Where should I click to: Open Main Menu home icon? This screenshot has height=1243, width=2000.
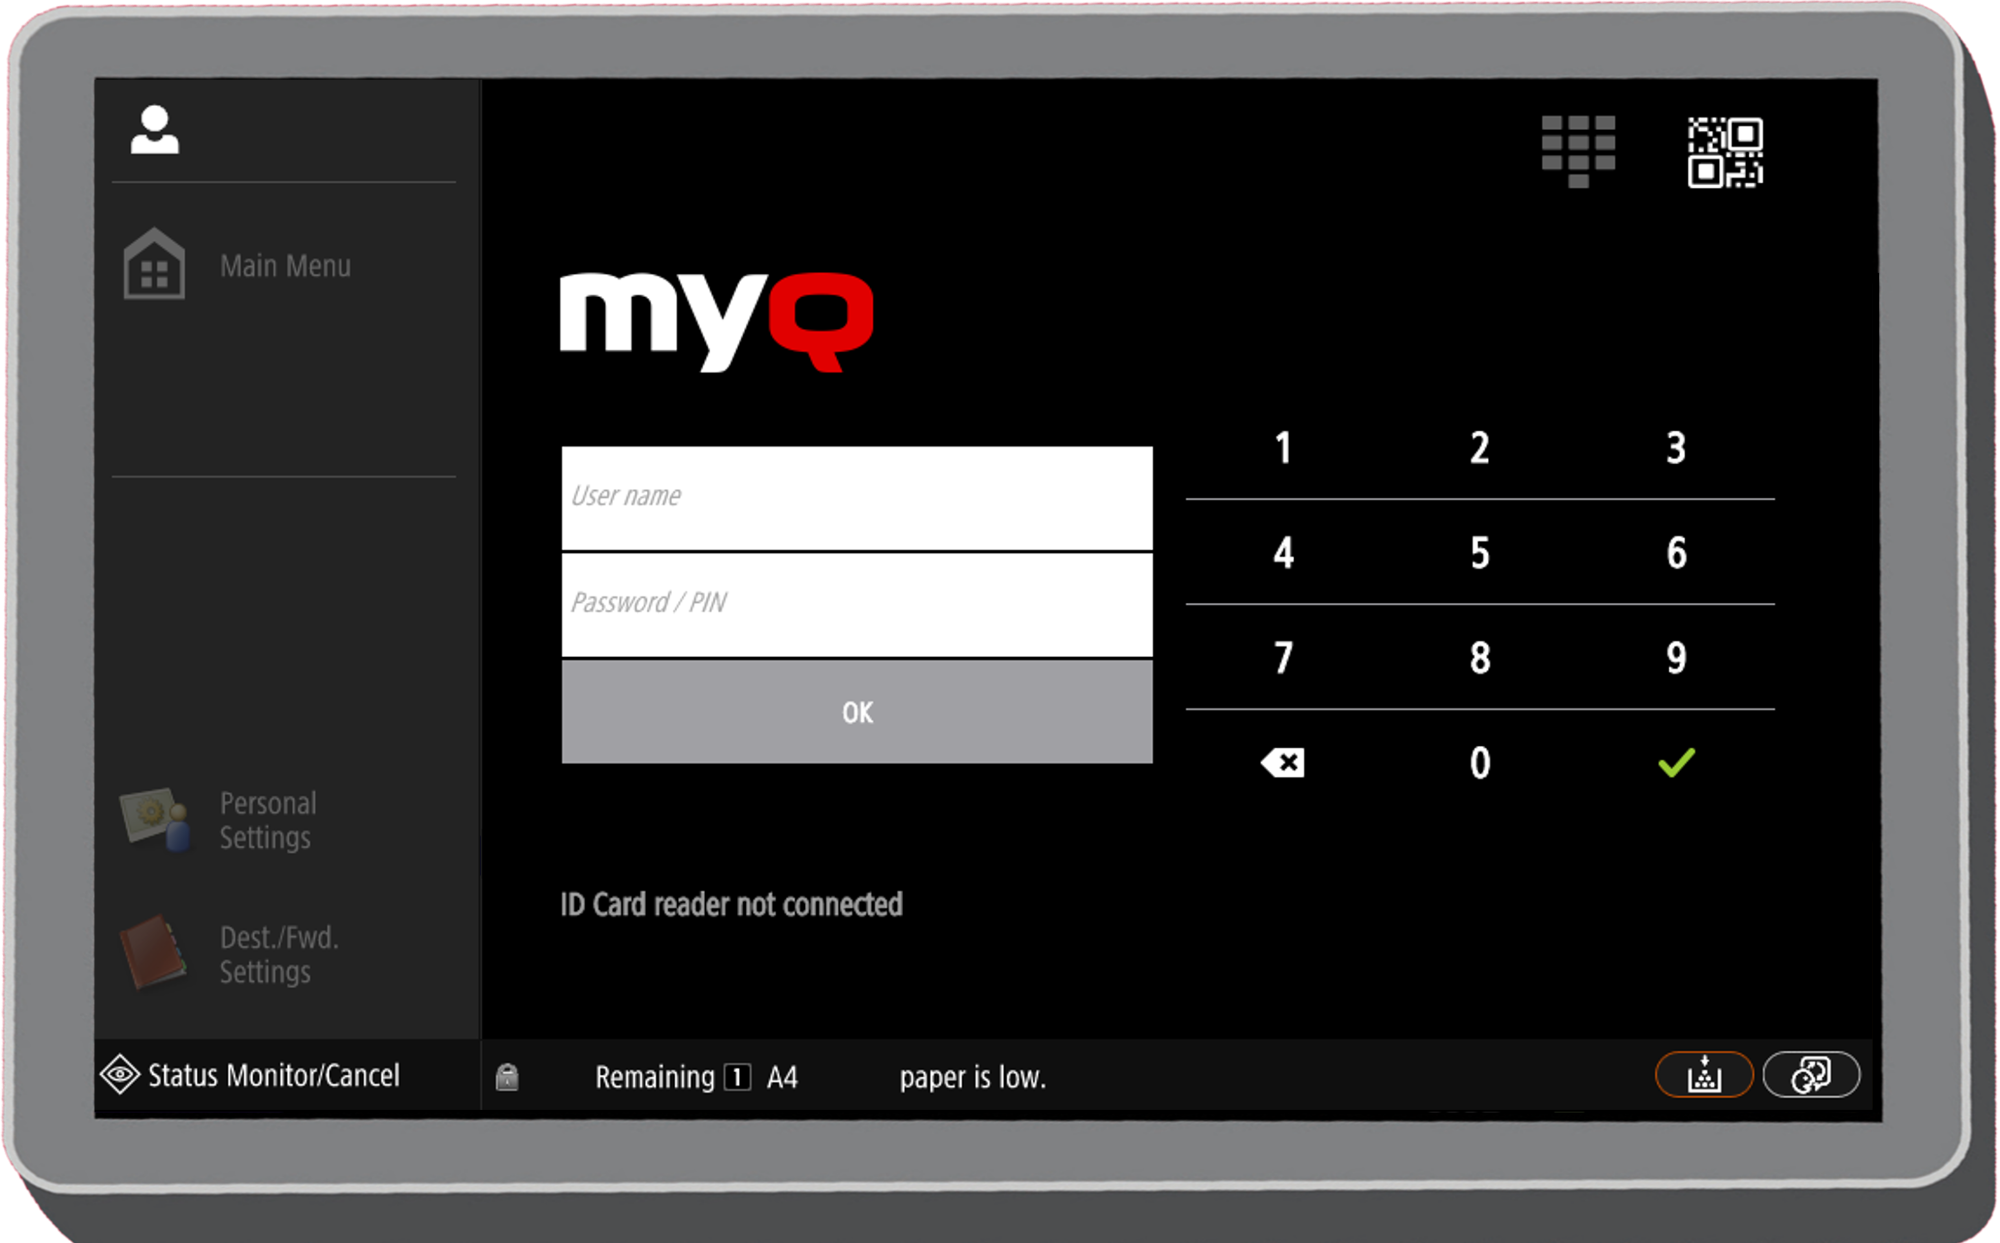[154, 264]
